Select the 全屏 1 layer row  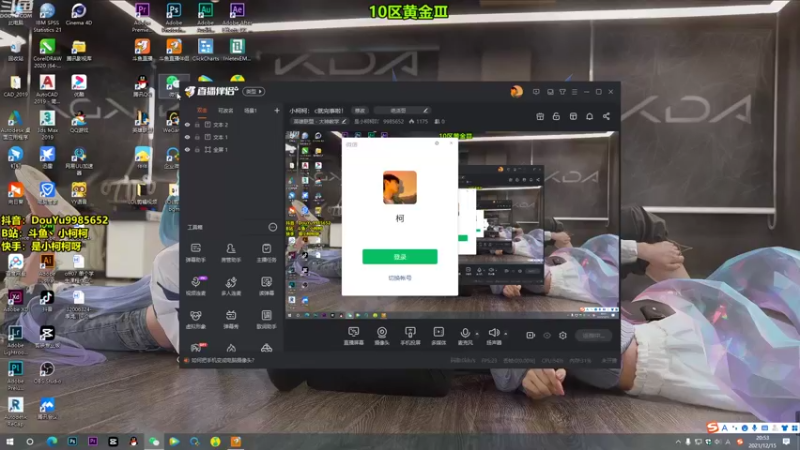click(232, 149)
